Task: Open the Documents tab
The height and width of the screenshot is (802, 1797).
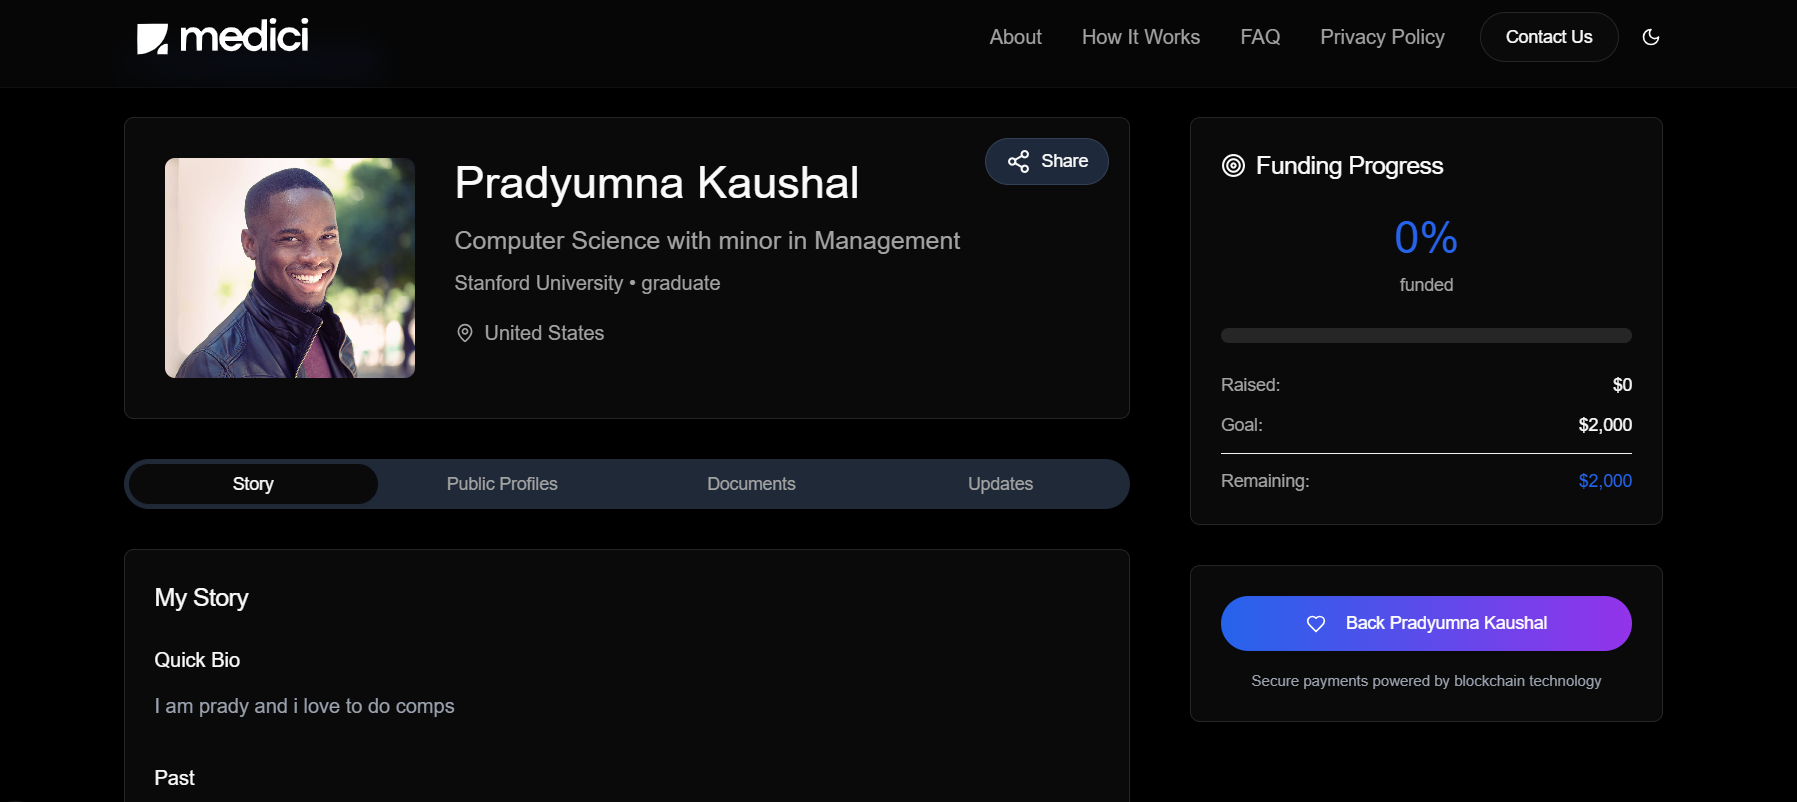Action: [x=751, y=484]
